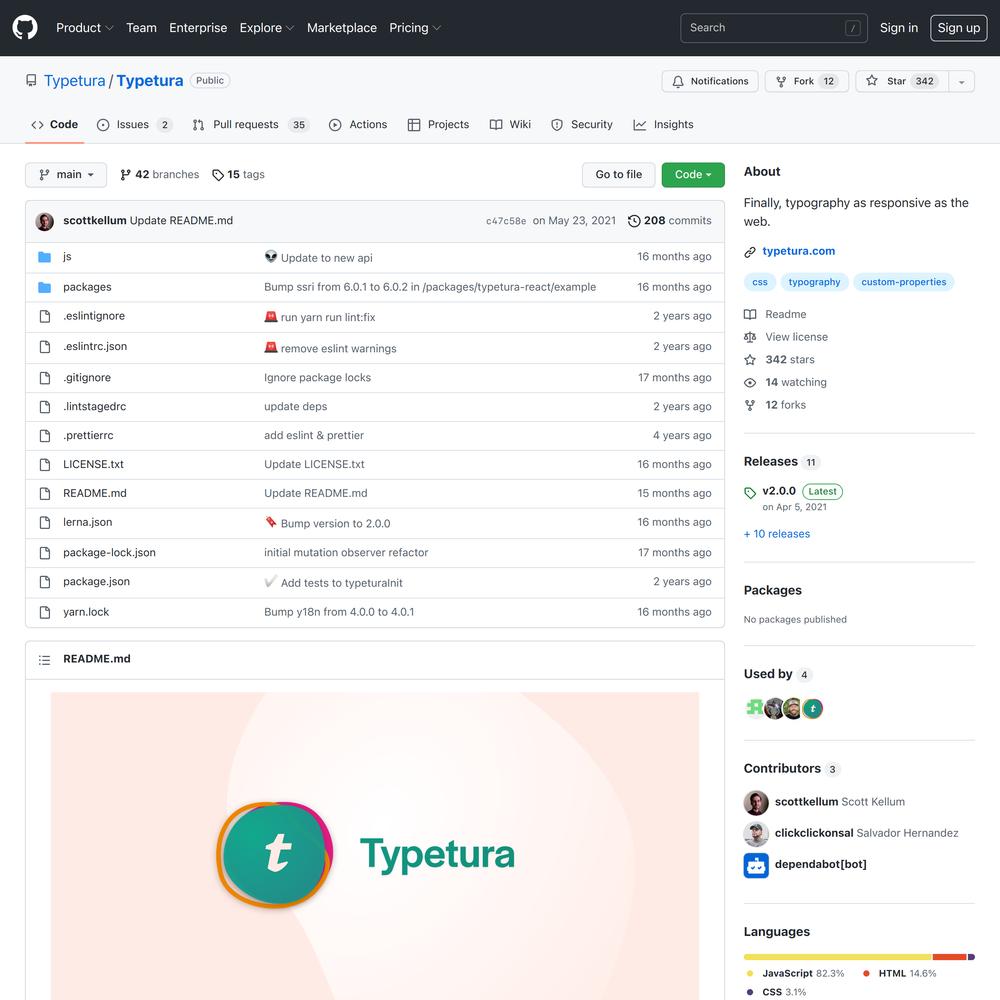The image size is (1000, 1000).
Task: Click the Enterprise menu item
Action: click(198, 28)
